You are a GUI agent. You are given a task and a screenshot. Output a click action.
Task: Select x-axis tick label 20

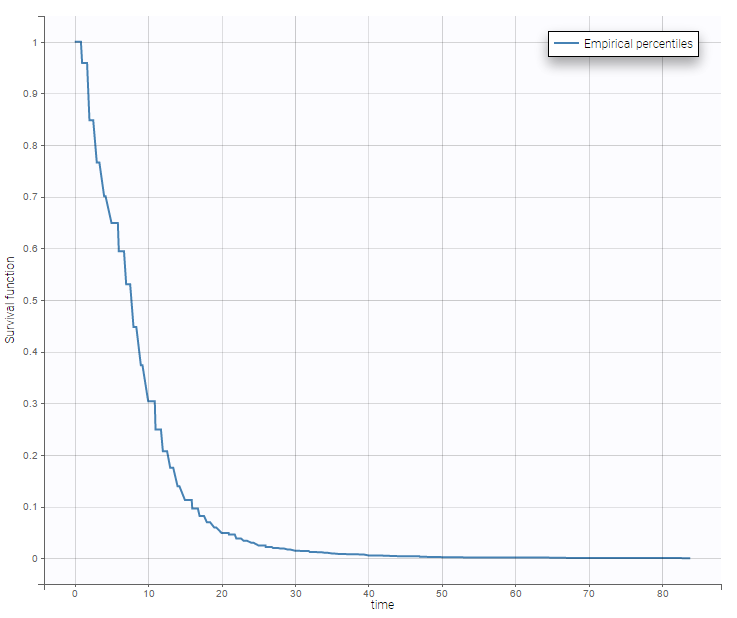coord(221,594)
